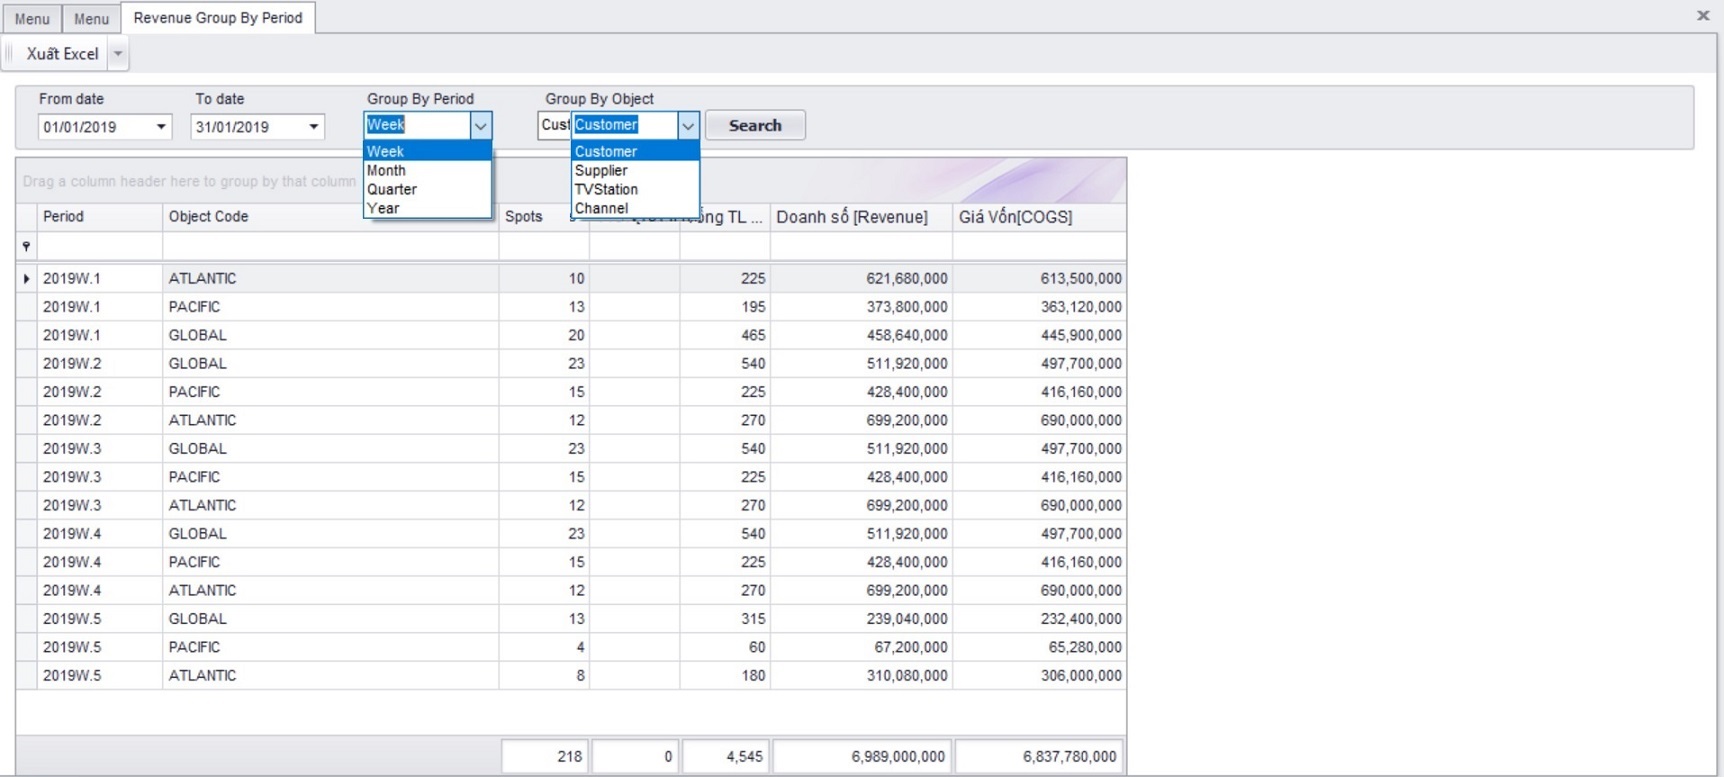Image resolution: width=1725 pixels, height=777 pixels.
Task: Pick TVStation in the object list
Action: point(635,189)
